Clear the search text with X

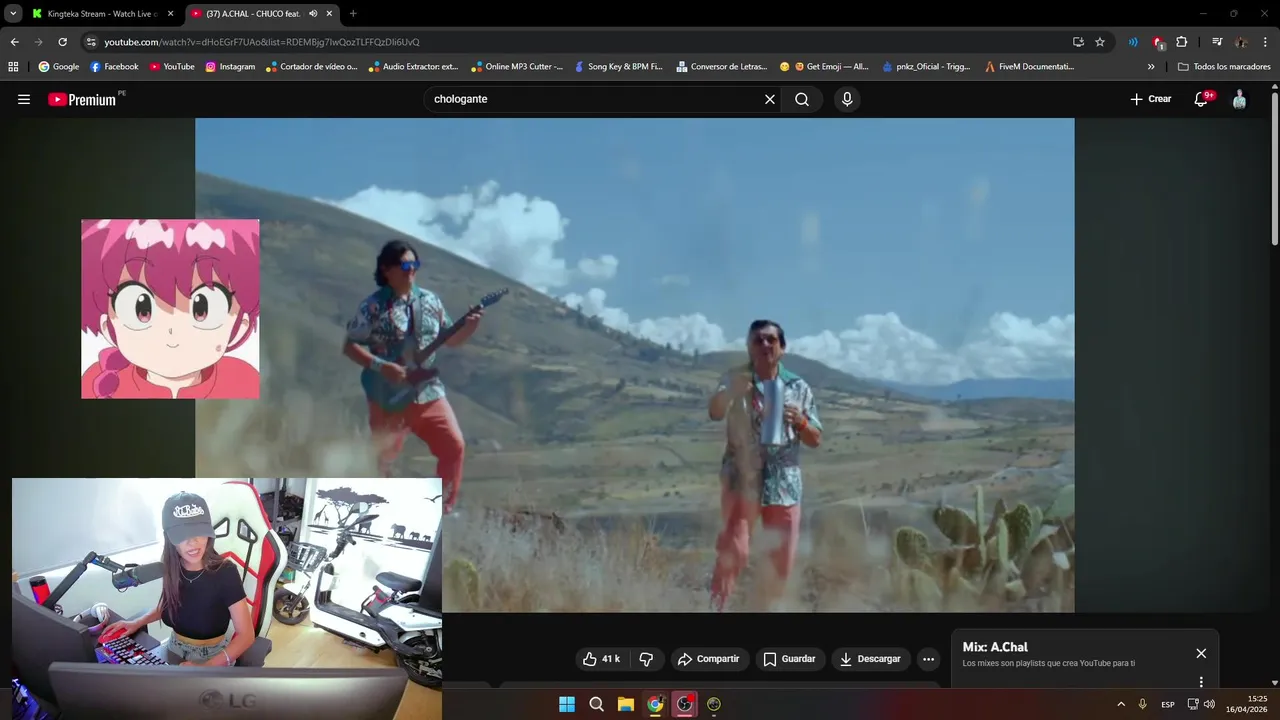coord(770,99)
